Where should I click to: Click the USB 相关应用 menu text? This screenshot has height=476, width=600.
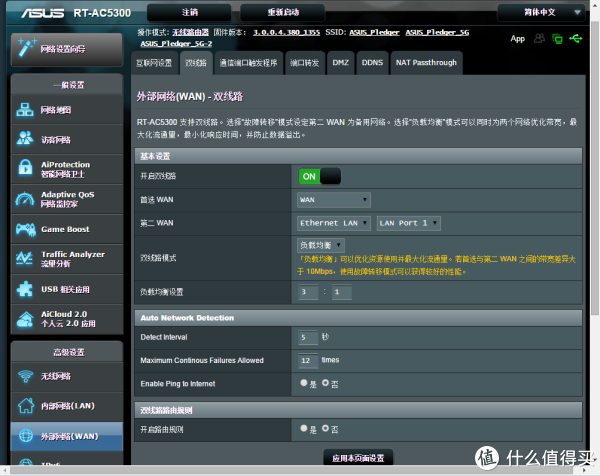point(65,290)
